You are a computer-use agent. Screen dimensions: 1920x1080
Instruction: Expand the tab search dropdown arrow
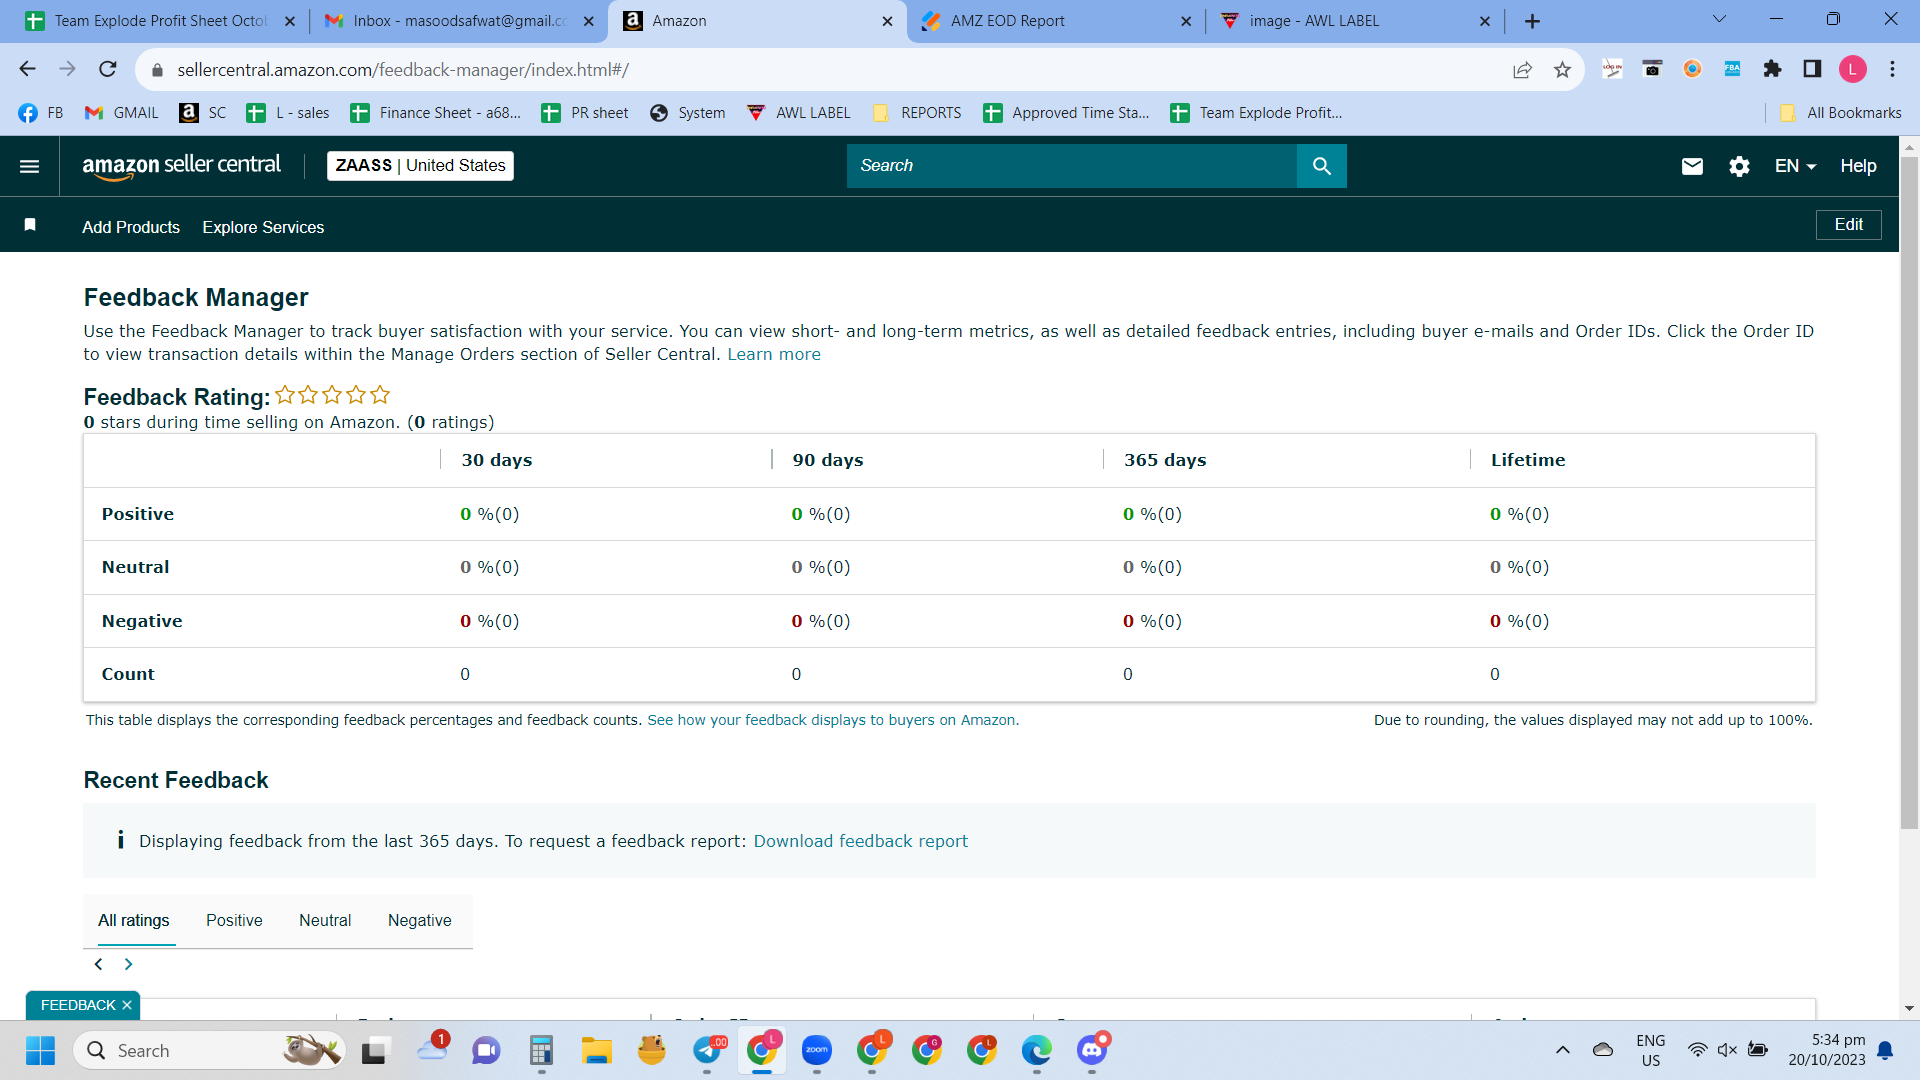click(x=1720, y=20)
